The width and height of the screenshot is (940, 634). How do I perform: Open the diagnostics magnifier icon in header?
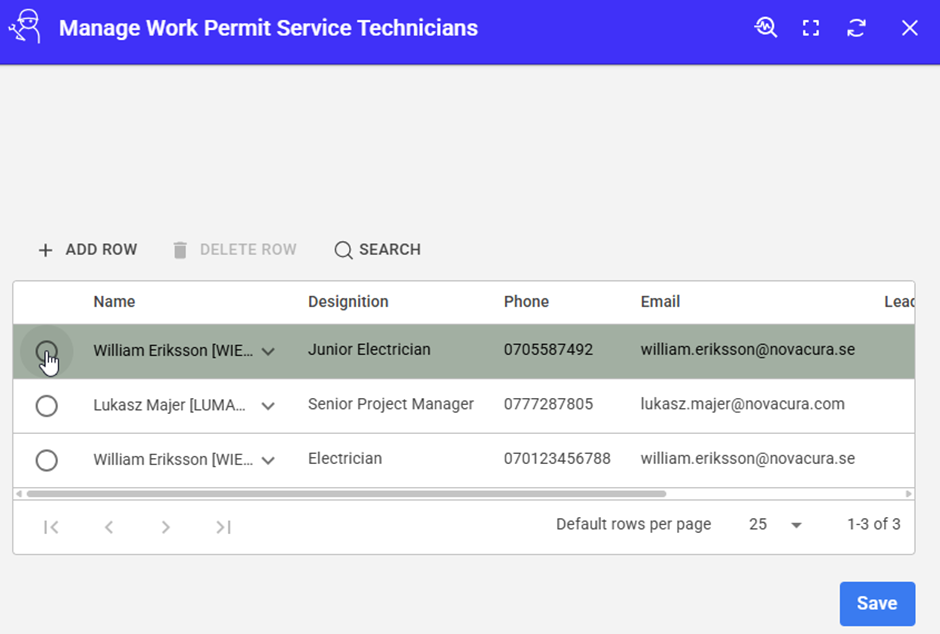[x=766, y=28]
